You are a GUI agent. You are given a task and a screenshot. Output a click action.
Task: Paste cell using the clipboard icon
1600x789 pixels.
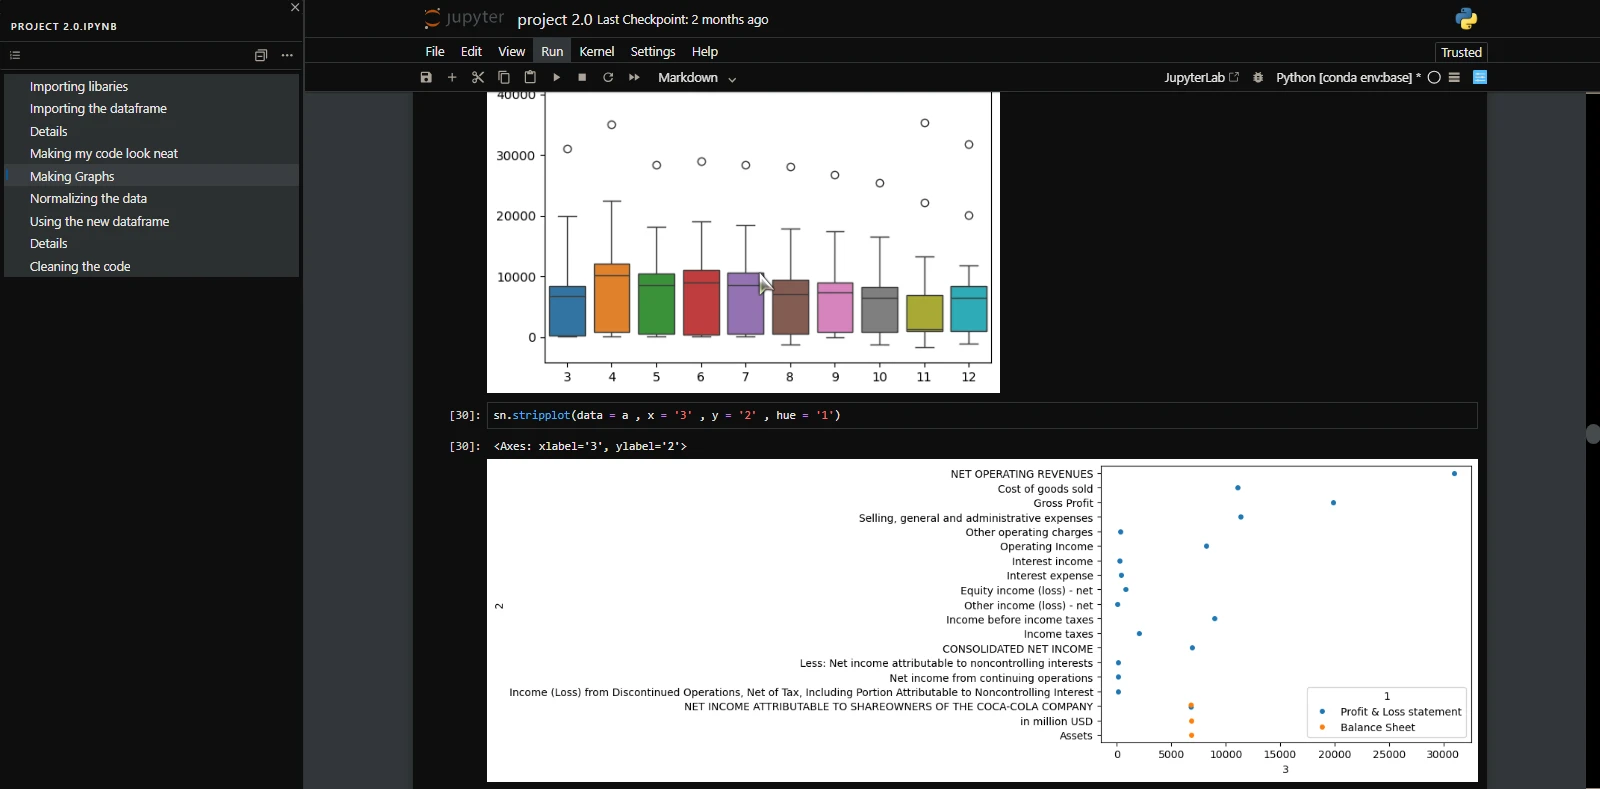pos(530,78)
